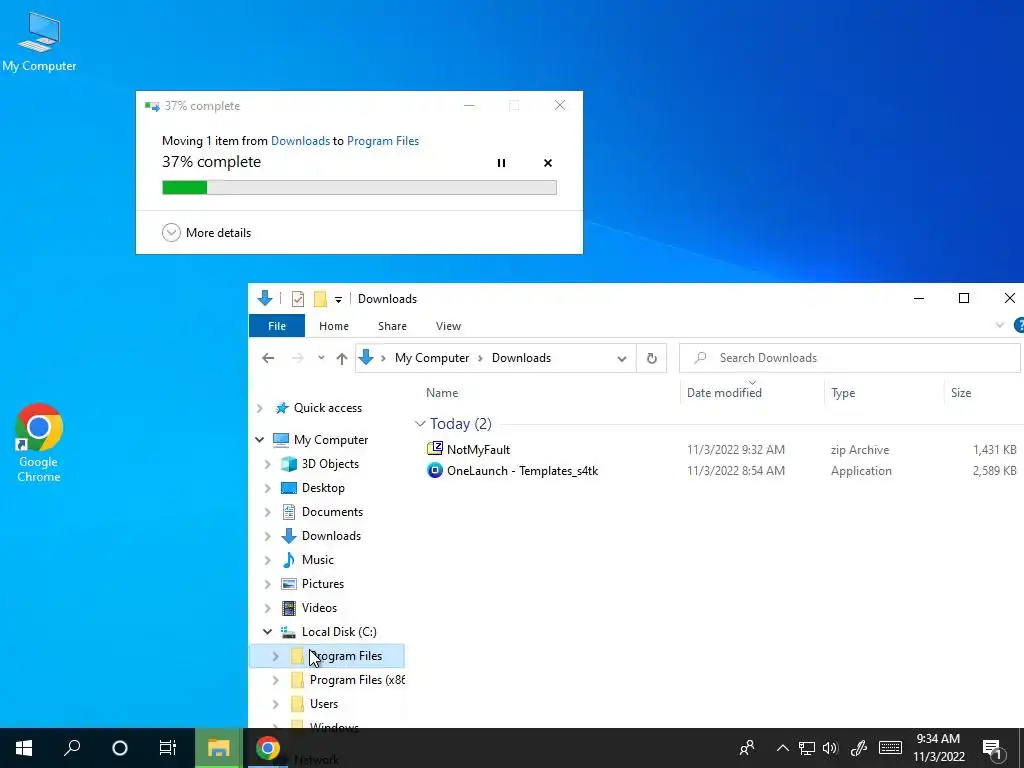The image size is (1024, 768).
Task: Show hidden system tray icons
Action: 782,748
